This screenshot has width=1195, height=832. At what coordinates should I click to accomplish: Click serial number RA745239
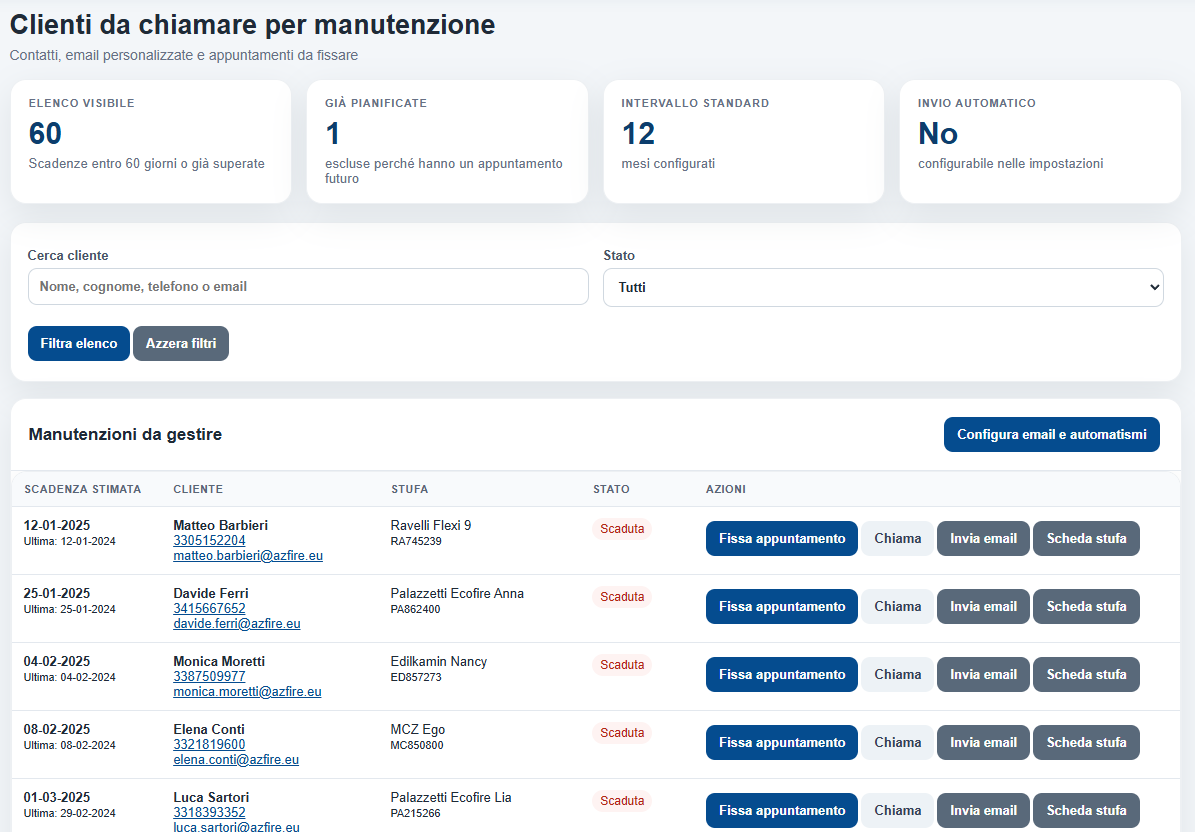pos(416,542)
